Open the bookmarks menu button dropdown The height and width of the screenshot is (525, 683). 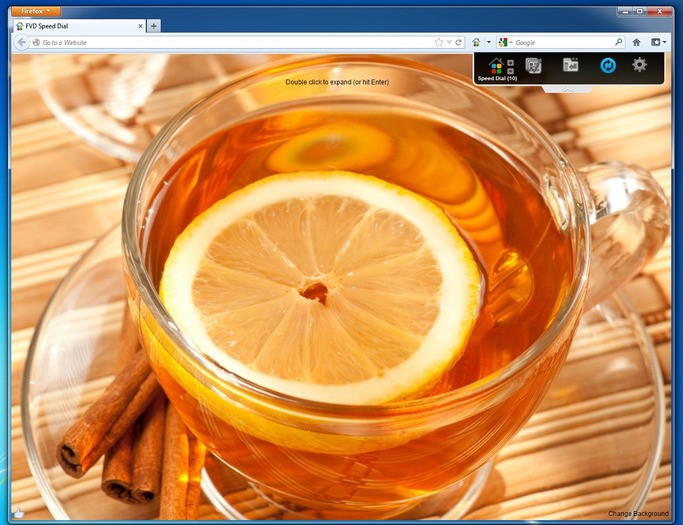pyautogui.click(x=658, y=43)
